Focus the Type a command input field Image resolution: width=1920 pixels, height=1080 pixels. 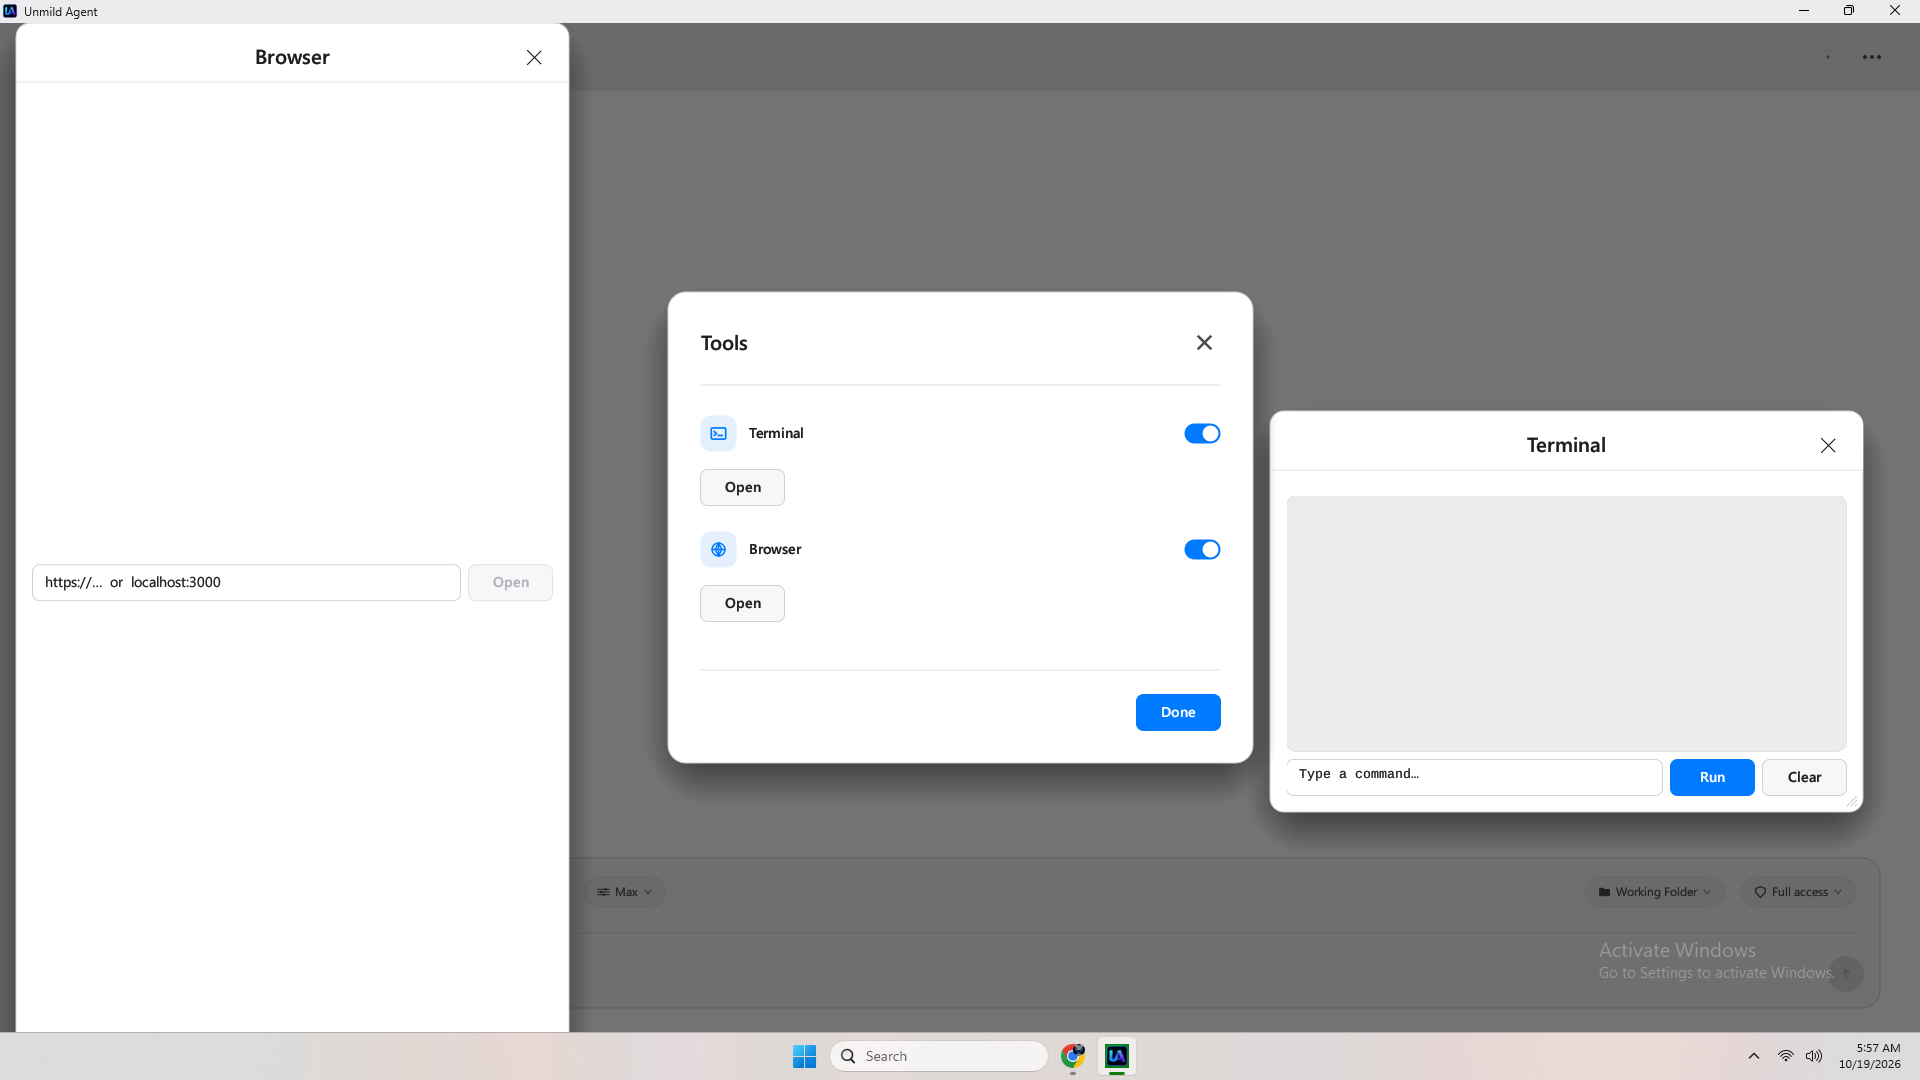[1474, 777]
